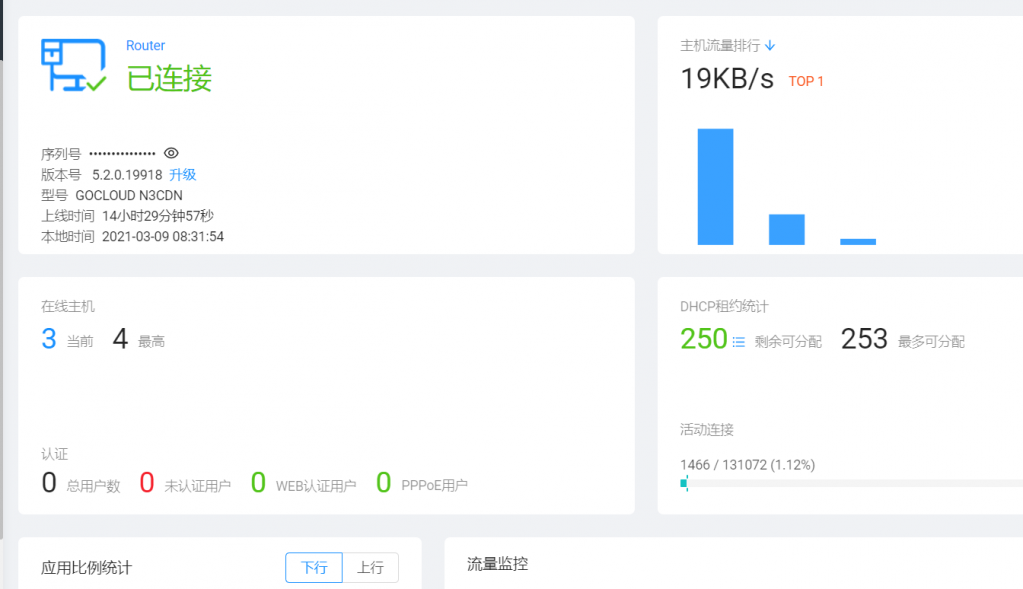Image resolution: width=1023 pixels, height=589 pixels.
Task: Click the red 未认证用户 count
Action: (x=147, y=483)
